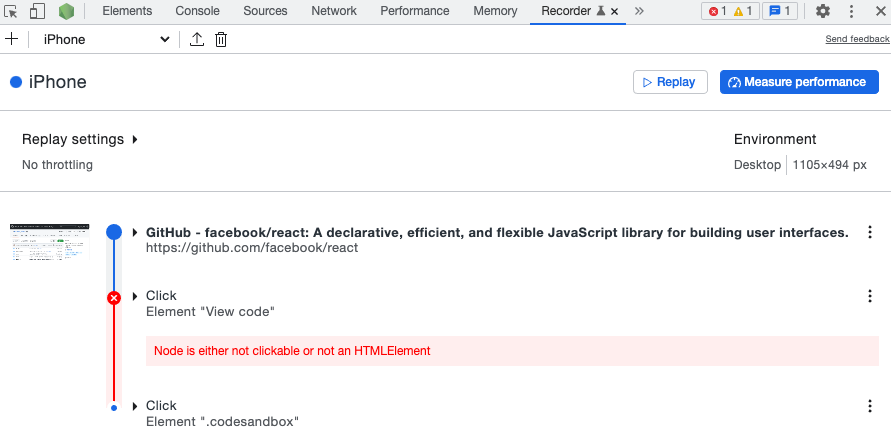The image size is (891, 445).
Task: Switch to the Console tab
Action: pyautogui.click(x=197, y=11)
